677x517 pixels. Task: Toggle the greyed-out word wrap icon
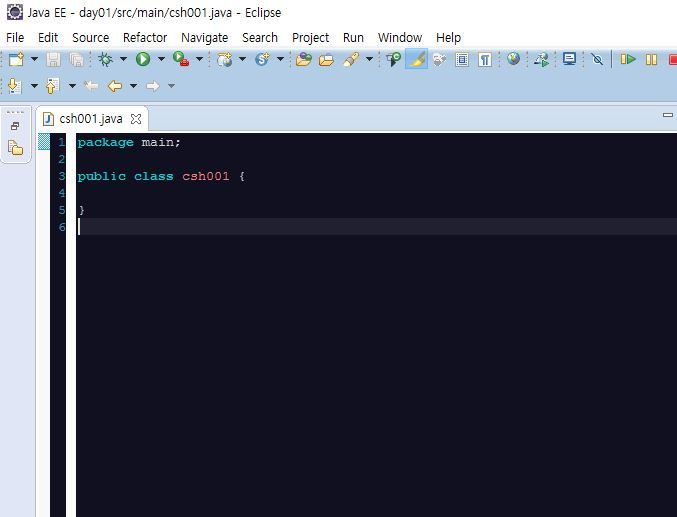[x=439, y=59]
